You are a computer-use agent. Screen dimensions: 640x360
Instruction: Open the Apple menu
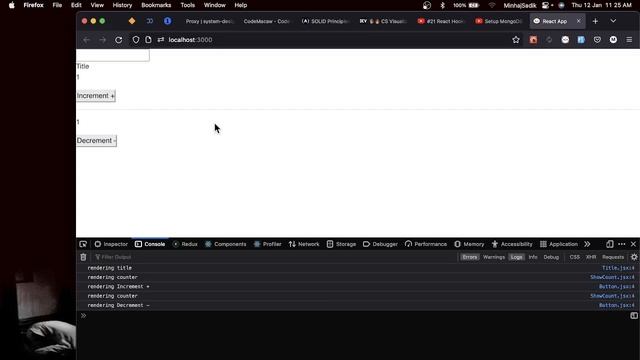pos(12,5)
